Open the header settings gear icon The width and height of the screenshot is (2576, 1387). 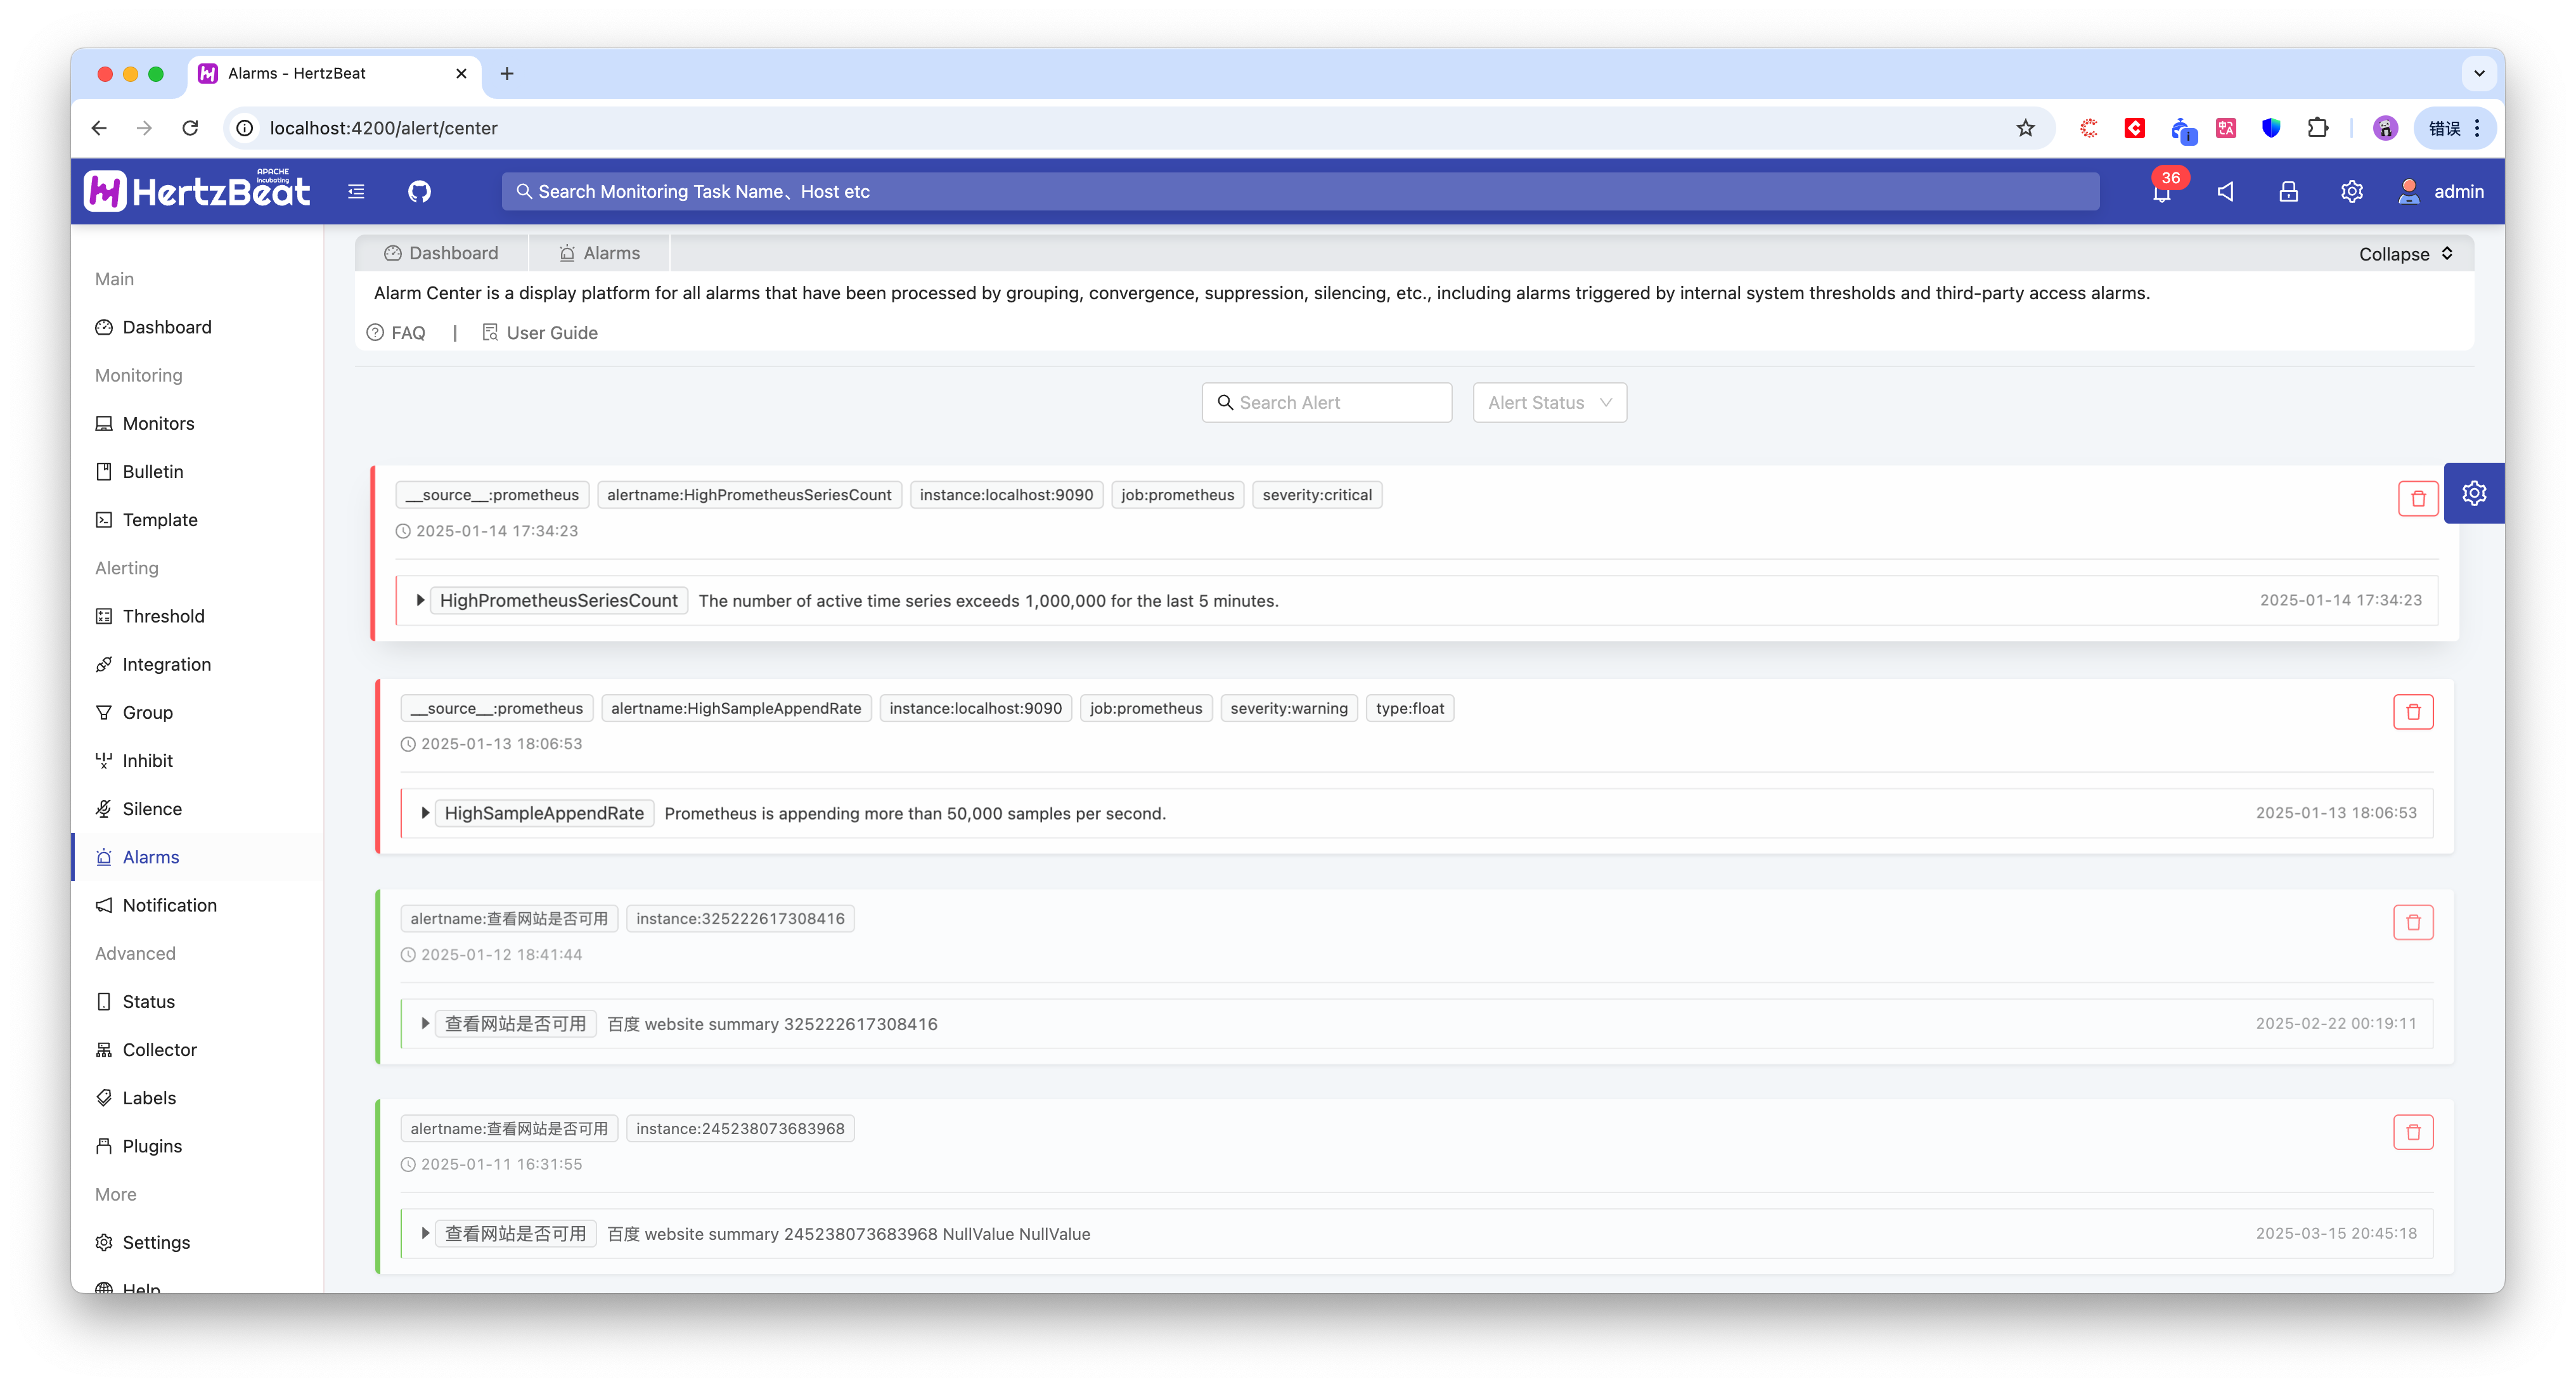(x=2351, y=191)
